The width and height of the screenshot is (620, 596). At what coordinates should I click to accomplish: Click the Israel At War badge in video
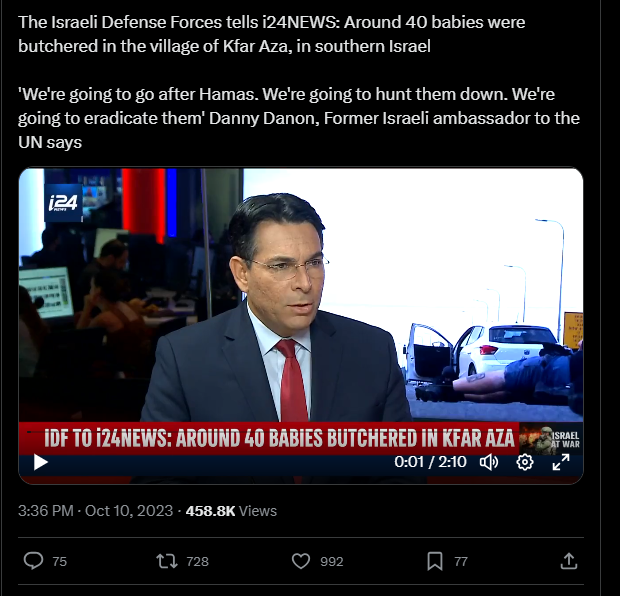pyautogui.click(x=551, y=439)
